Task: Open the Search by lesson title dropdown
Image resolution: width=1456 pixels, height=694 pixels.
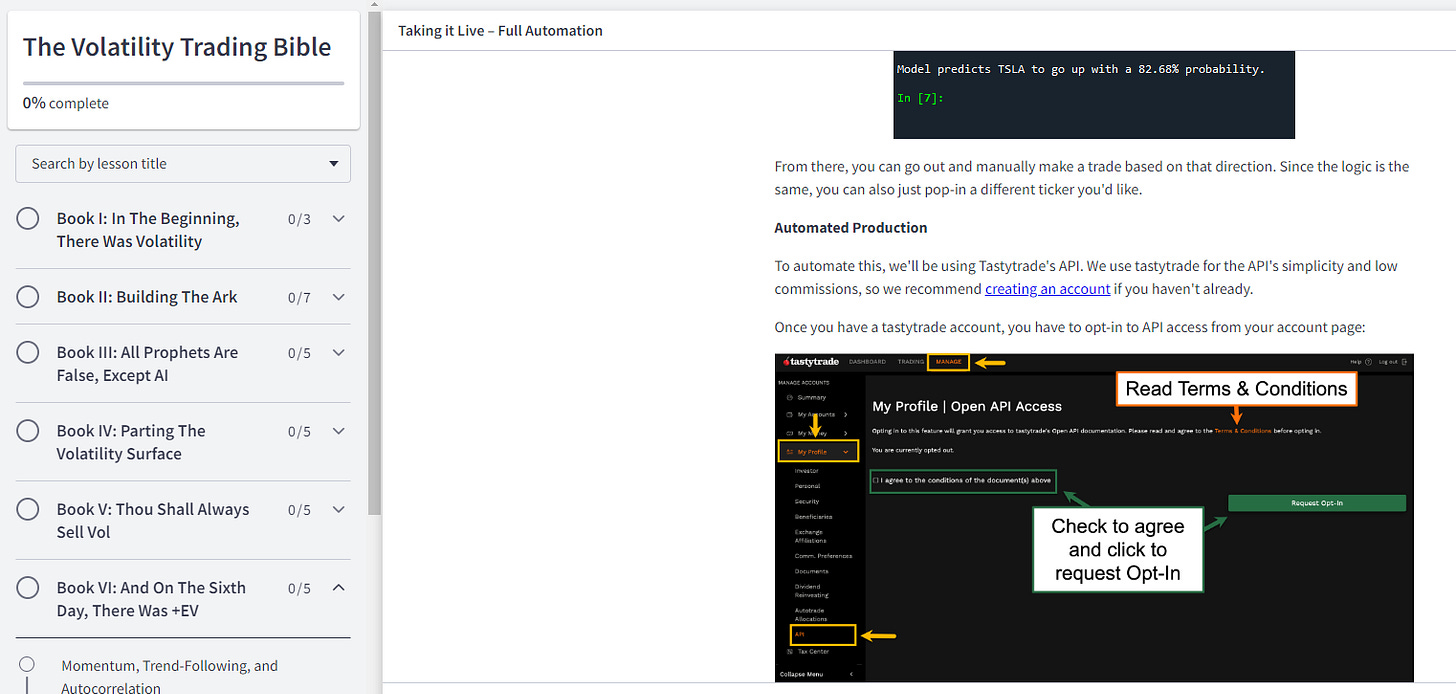Action: (x=183, y=164)
